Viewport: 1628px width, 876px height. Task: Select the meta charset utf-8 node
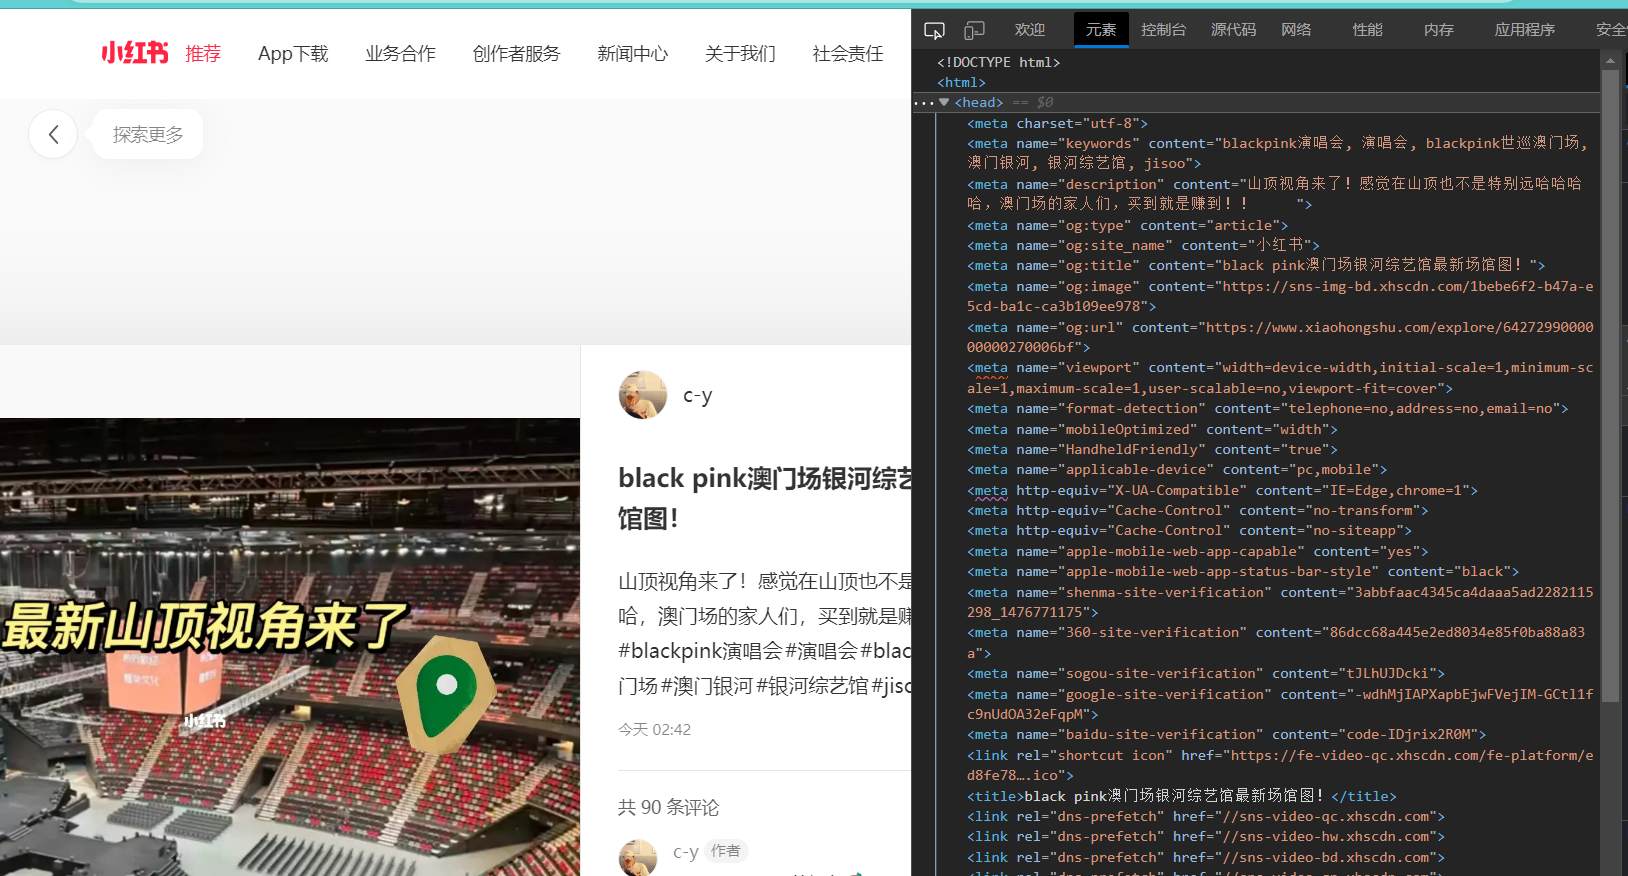point(1057,123)
